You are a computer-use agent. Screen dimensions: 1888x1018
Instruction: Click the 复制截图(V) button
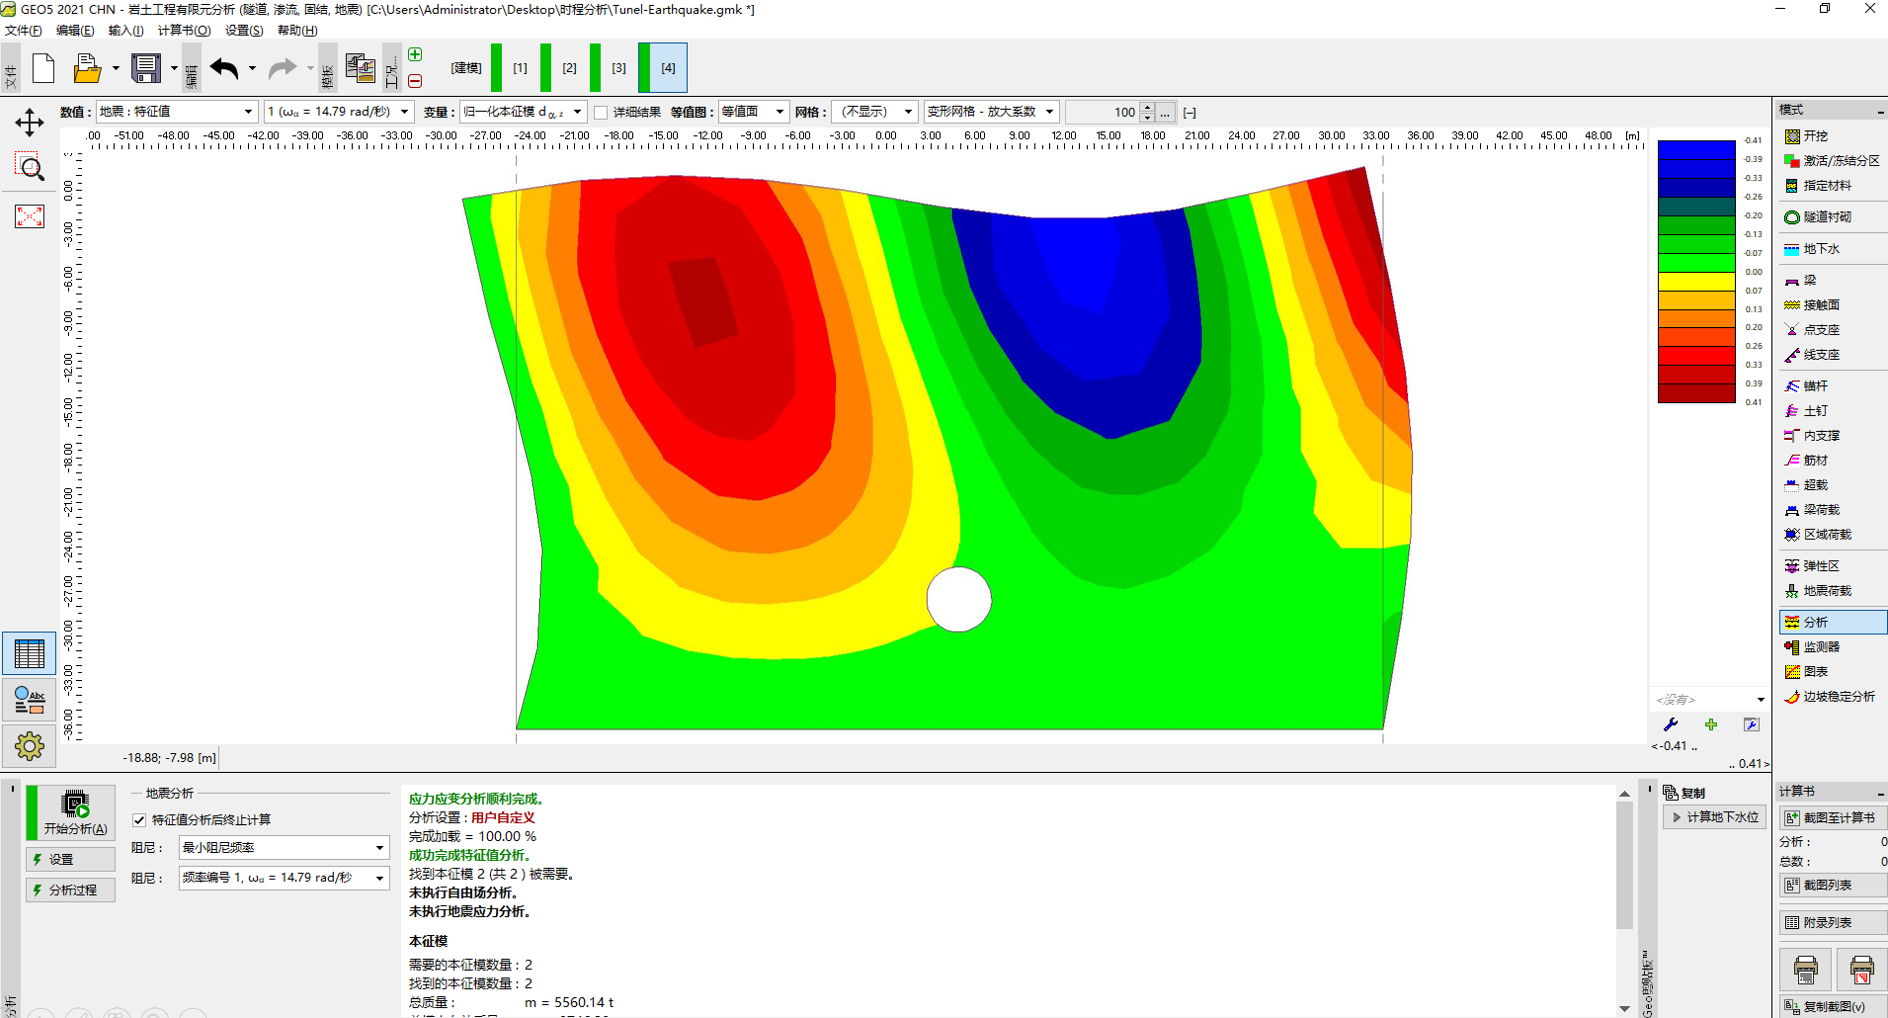1833,1007
